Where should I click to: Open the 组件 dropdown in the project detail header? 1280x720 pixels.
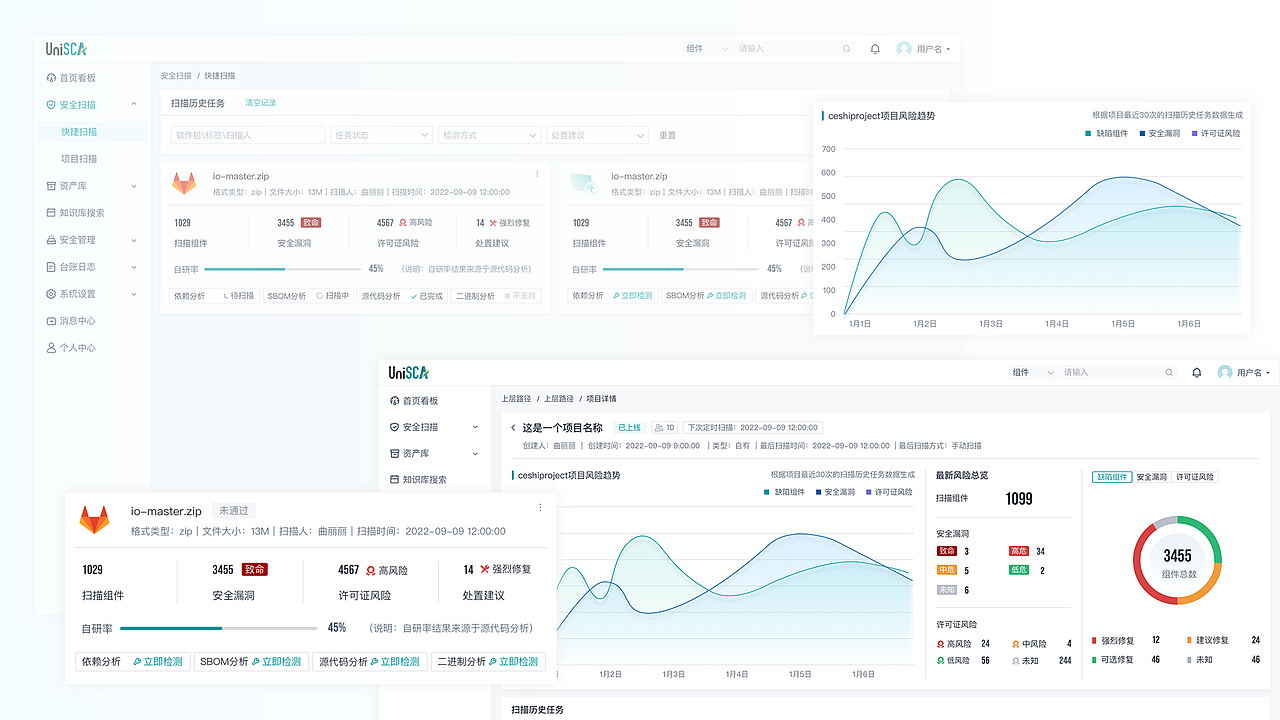[1033, 372]
